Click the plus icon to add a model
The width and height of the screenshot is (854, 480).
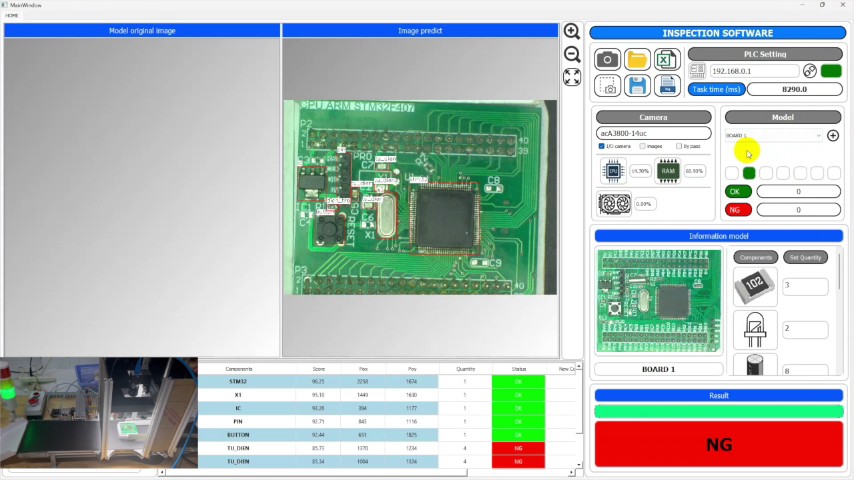(x=833, y=136)
